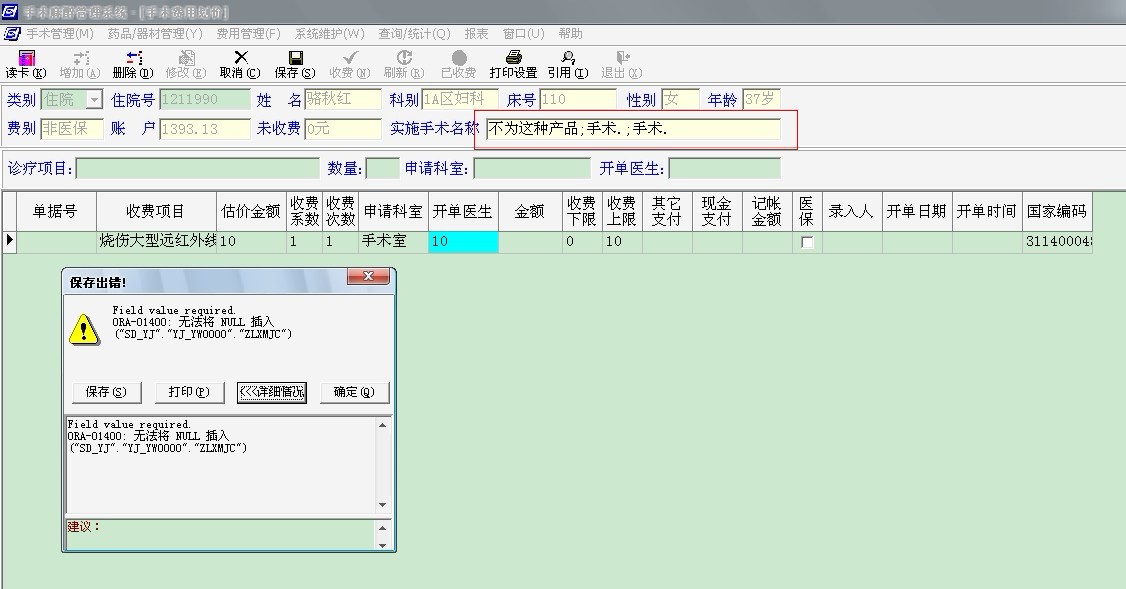Open the 查询/统计(Q) menu

tap(414, 34)
